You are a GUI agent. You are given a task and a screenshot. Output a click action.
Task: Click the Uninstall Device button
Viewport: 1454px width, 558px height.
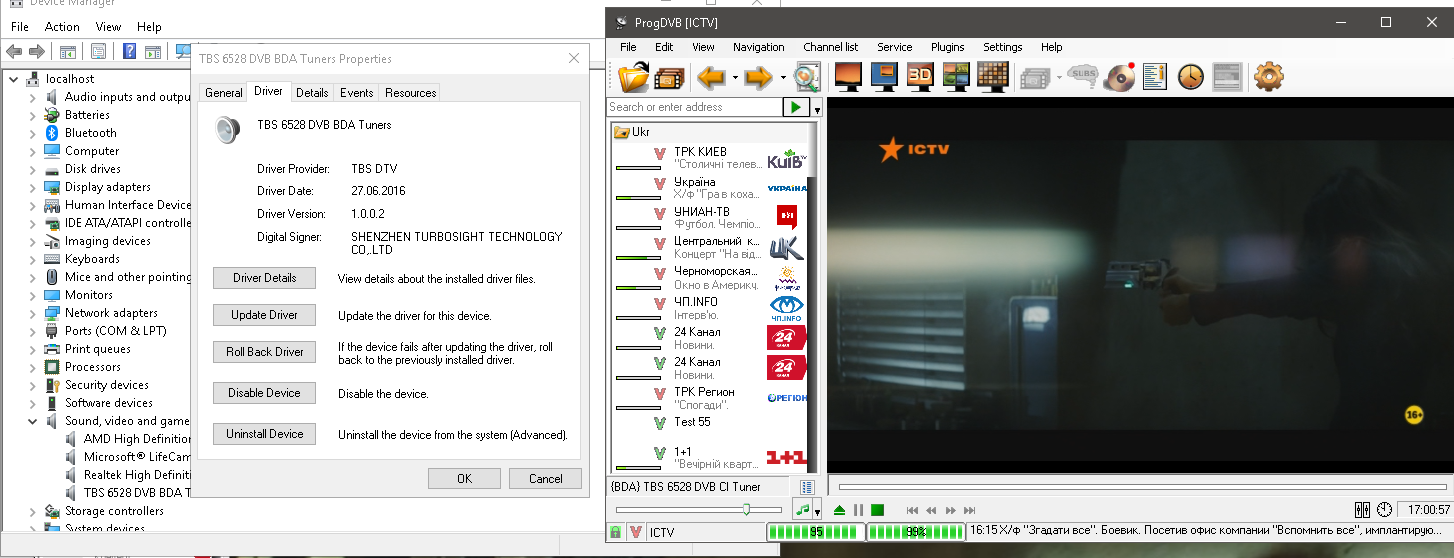[x=265, y=434]
